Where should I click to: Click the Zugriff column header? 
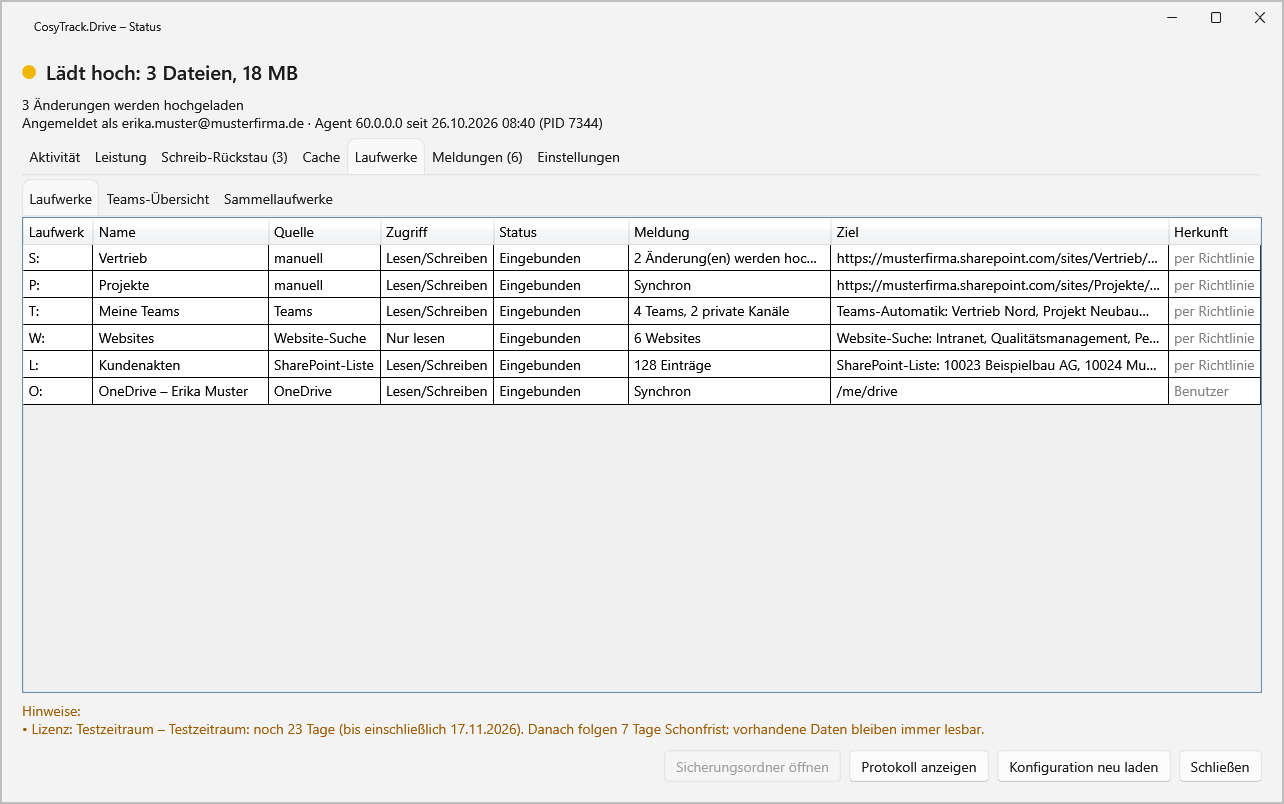(x=437, y=232)
